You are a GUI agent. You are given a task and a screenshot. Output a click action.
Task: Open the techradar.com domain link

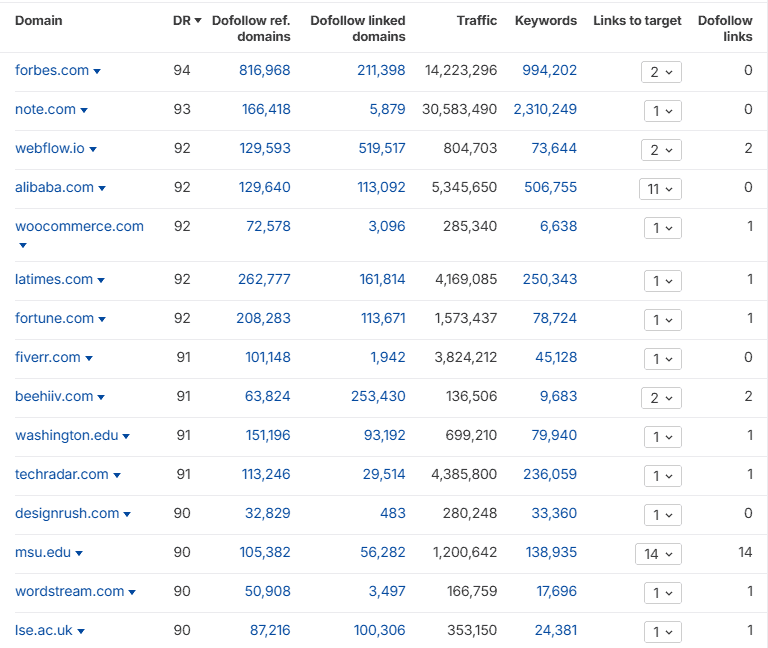[62, 474]
